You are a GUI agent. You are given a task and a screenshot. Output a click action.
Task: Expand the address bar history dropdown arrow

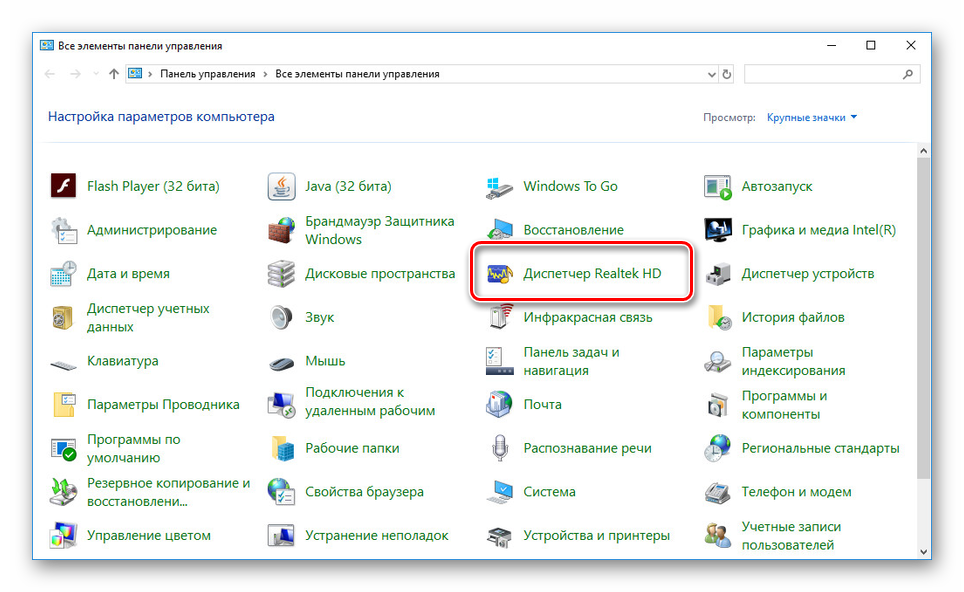click(711, 74)
